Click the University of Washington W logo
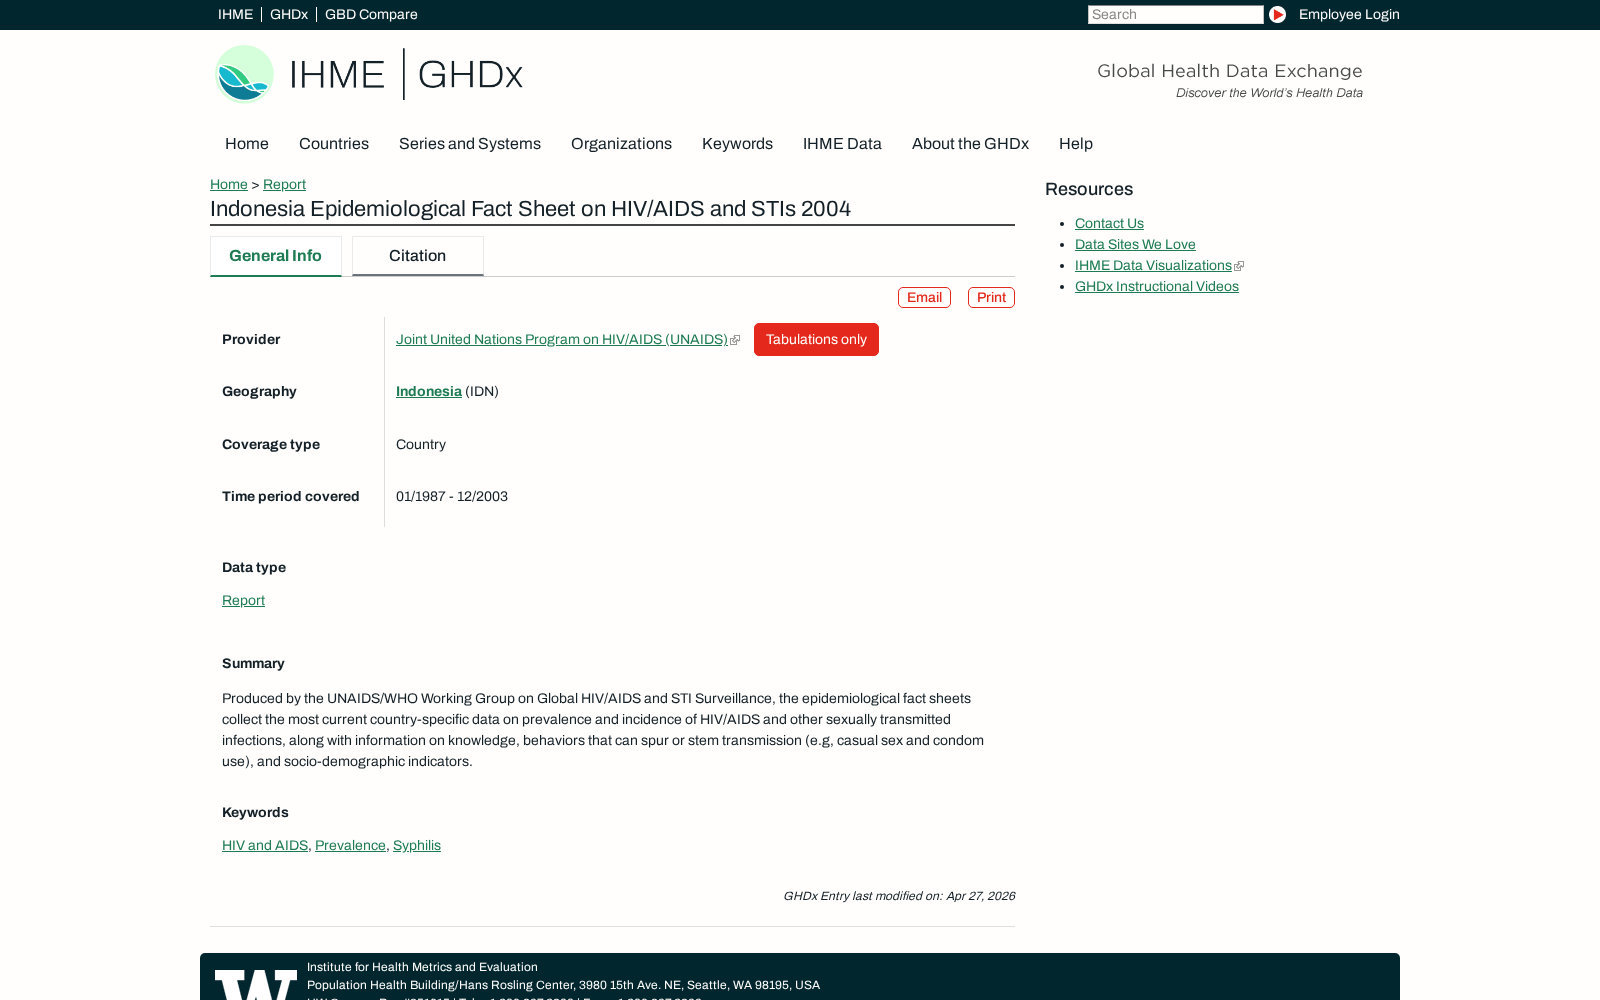The width and height of the screenshot is (1600, 1000). coord(256,984)
